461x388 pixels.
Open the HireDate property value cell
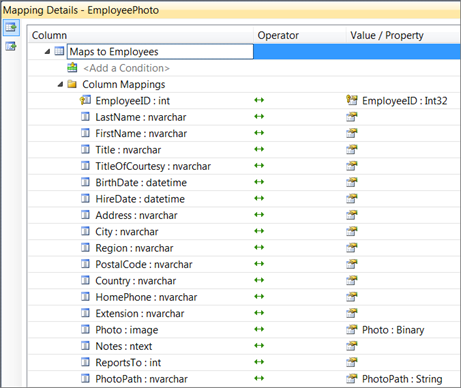point(403,199)
